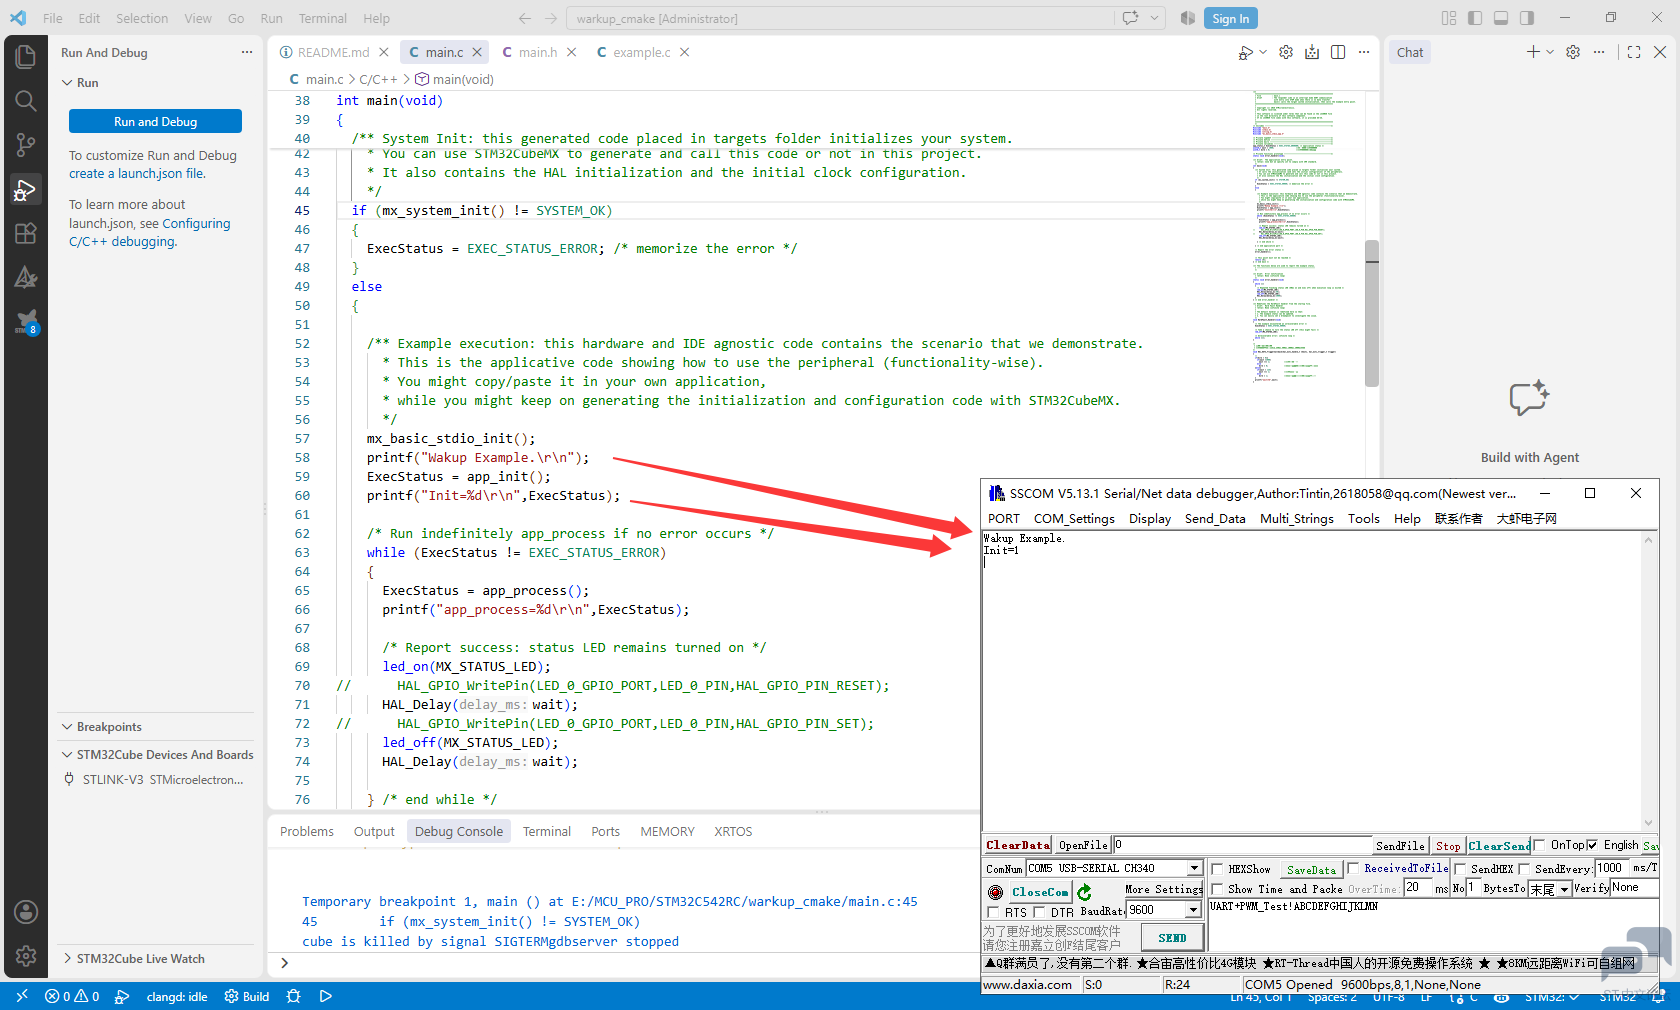Open COM_Settings menu in SSCOM
Image resolution: width=1680 pixels, height=1010 pixels.
[1074, 518]
